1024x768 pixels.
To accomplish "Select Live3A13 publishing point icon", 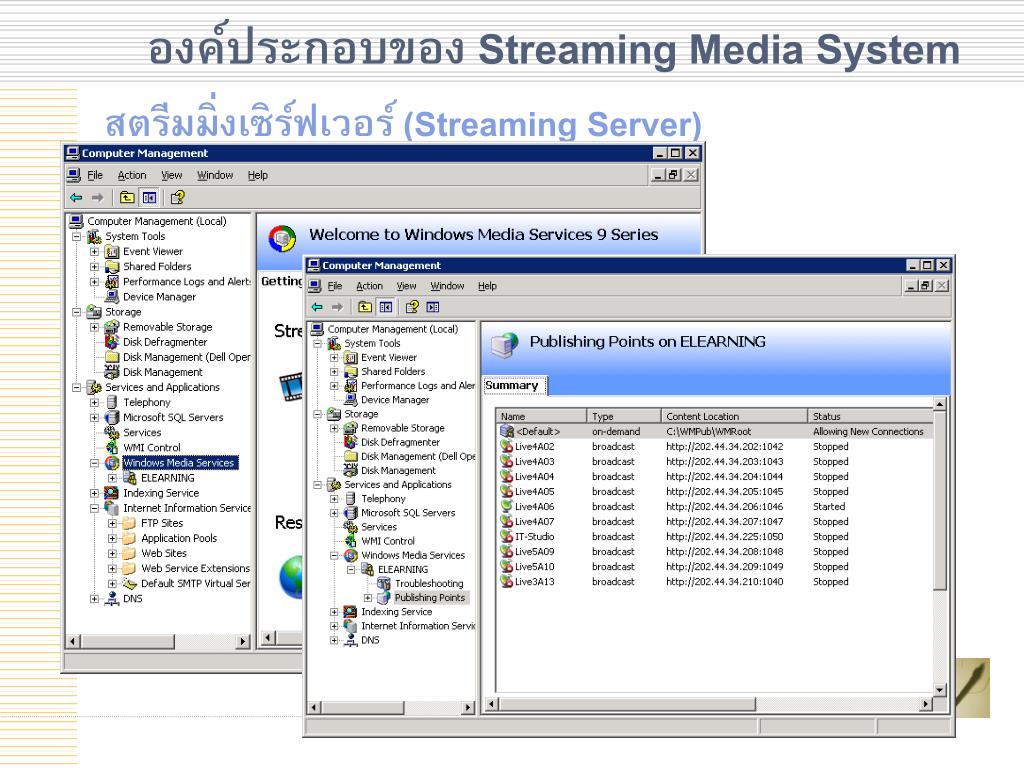I will 506,581.
